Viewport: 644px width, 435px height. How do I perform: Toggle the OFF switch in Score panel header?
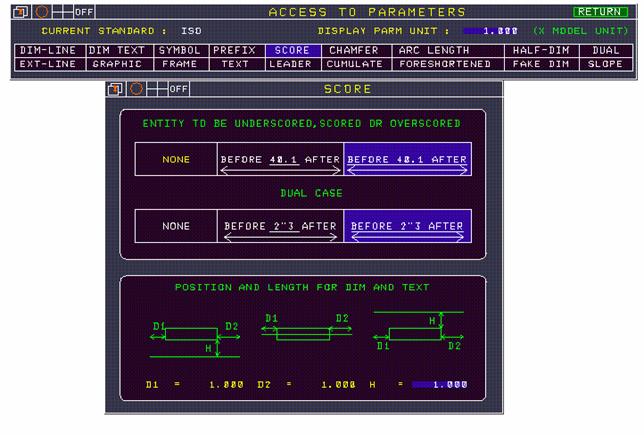(x=178, y=89)
